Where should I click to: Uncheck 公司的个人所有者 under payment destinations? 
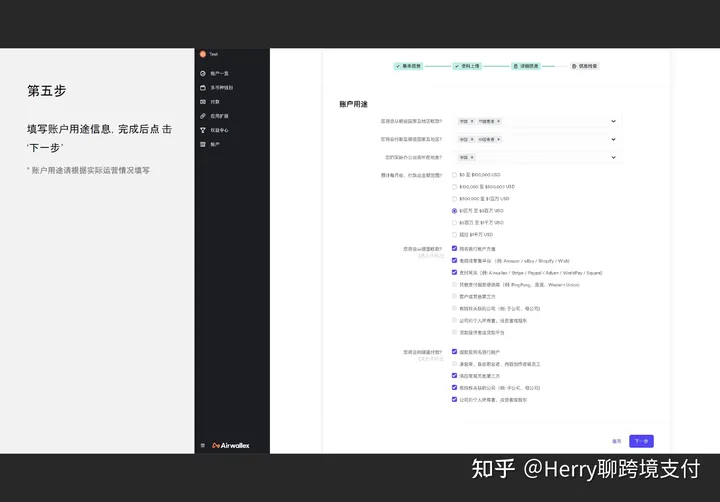(x=454, y=400)
